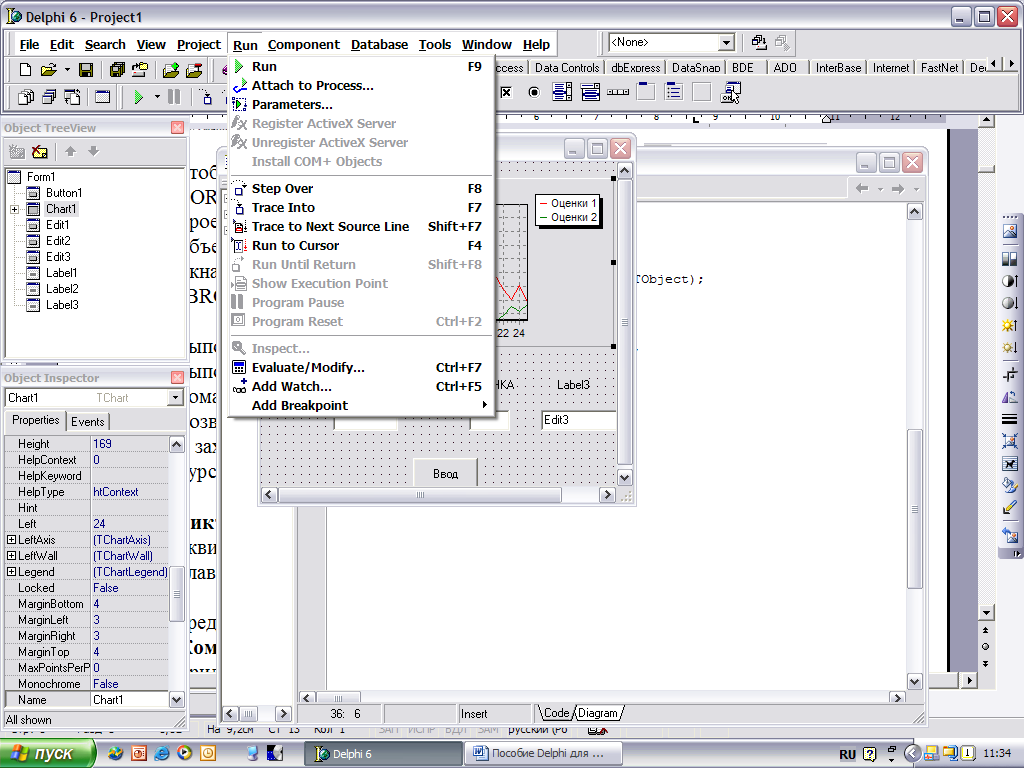The height and width of the screenshot is (768, 1024).
Task: Run program with green arrow toolbar button
Action: 138,97
